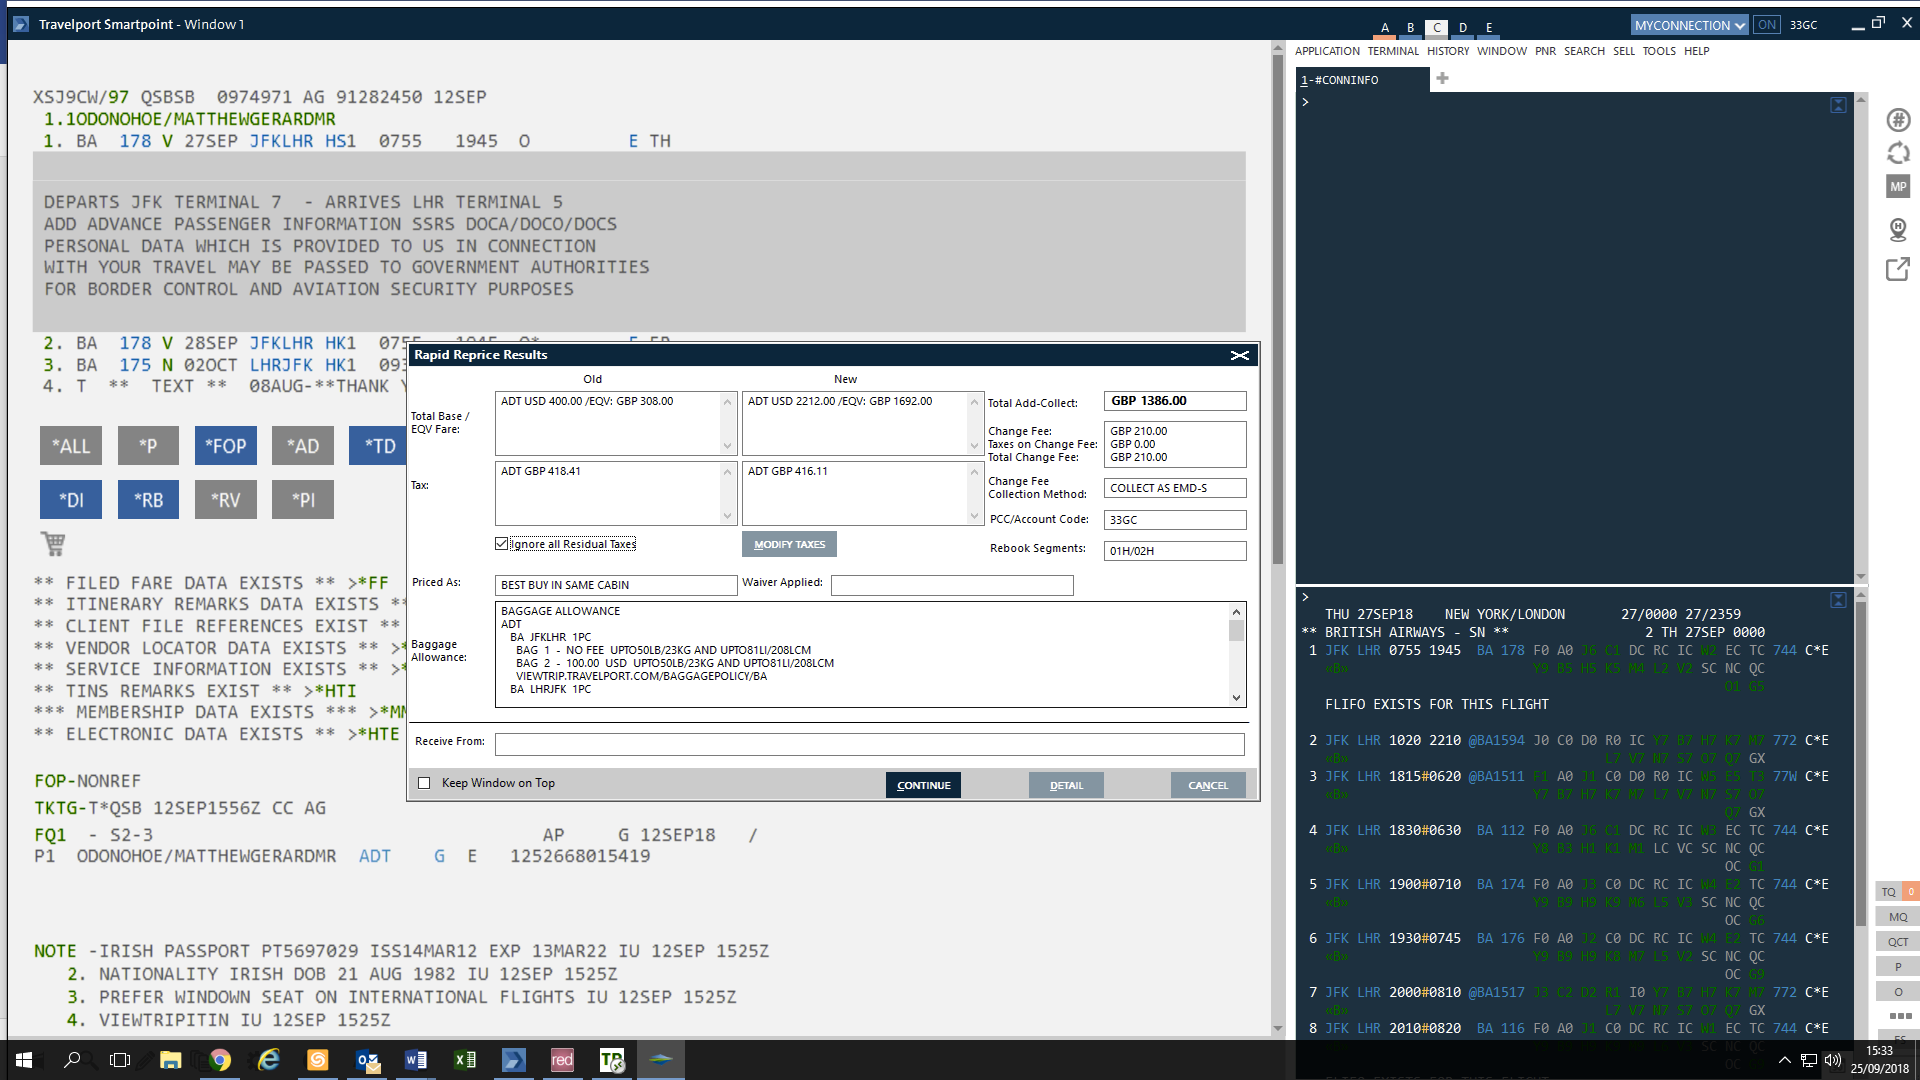Open Task View from taskbar

point(120,1060)
